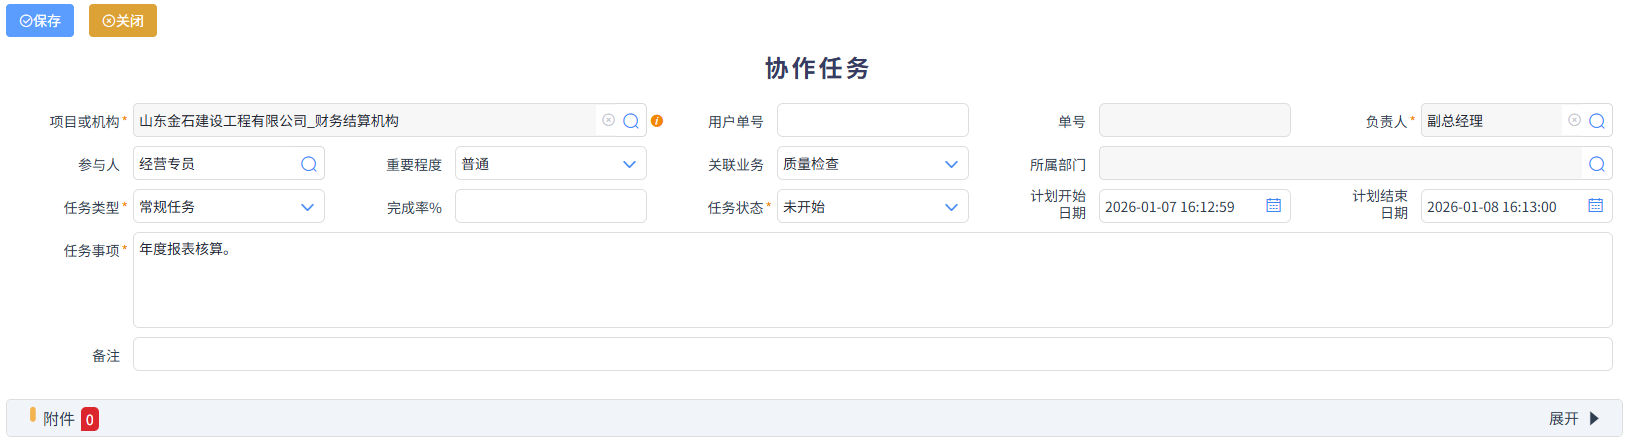The width and height of the screenshot is (1627, 440).
Task: Open the 负责人 lookup search icon
Action: pyautogui.click(x=1597, y=121)
